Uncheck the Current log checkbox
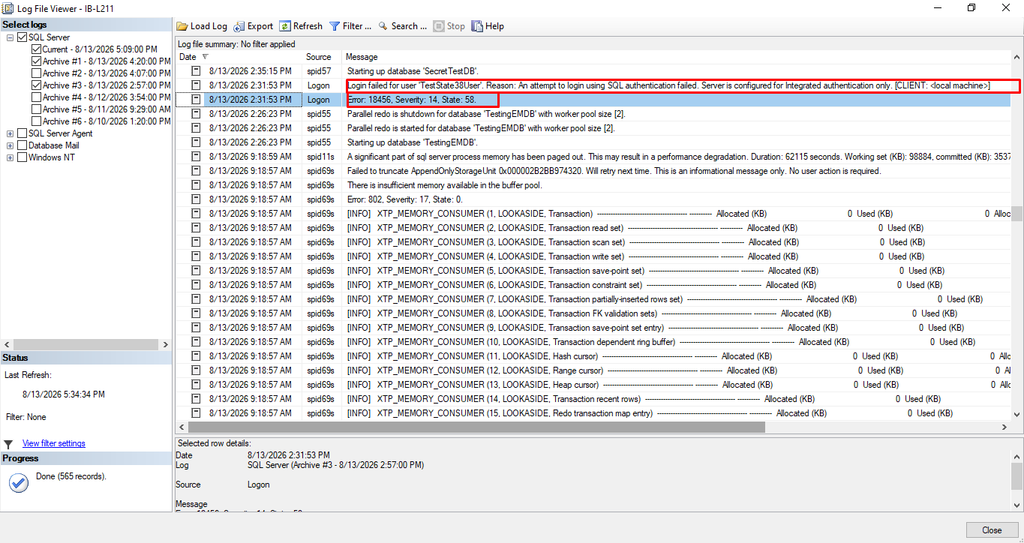This screenshot has height=543, width=1024. tap(36, 50)
